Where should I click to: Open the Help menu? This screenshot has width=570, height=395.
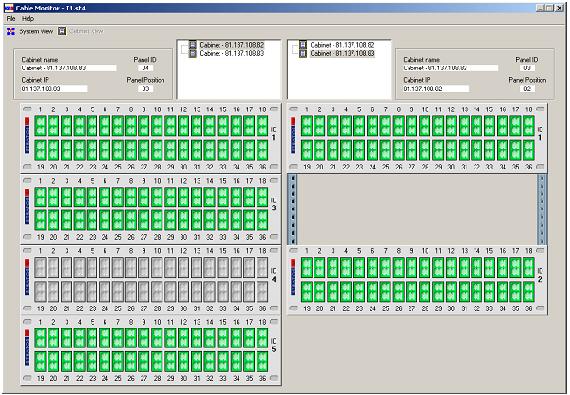(x=28, y=19)
